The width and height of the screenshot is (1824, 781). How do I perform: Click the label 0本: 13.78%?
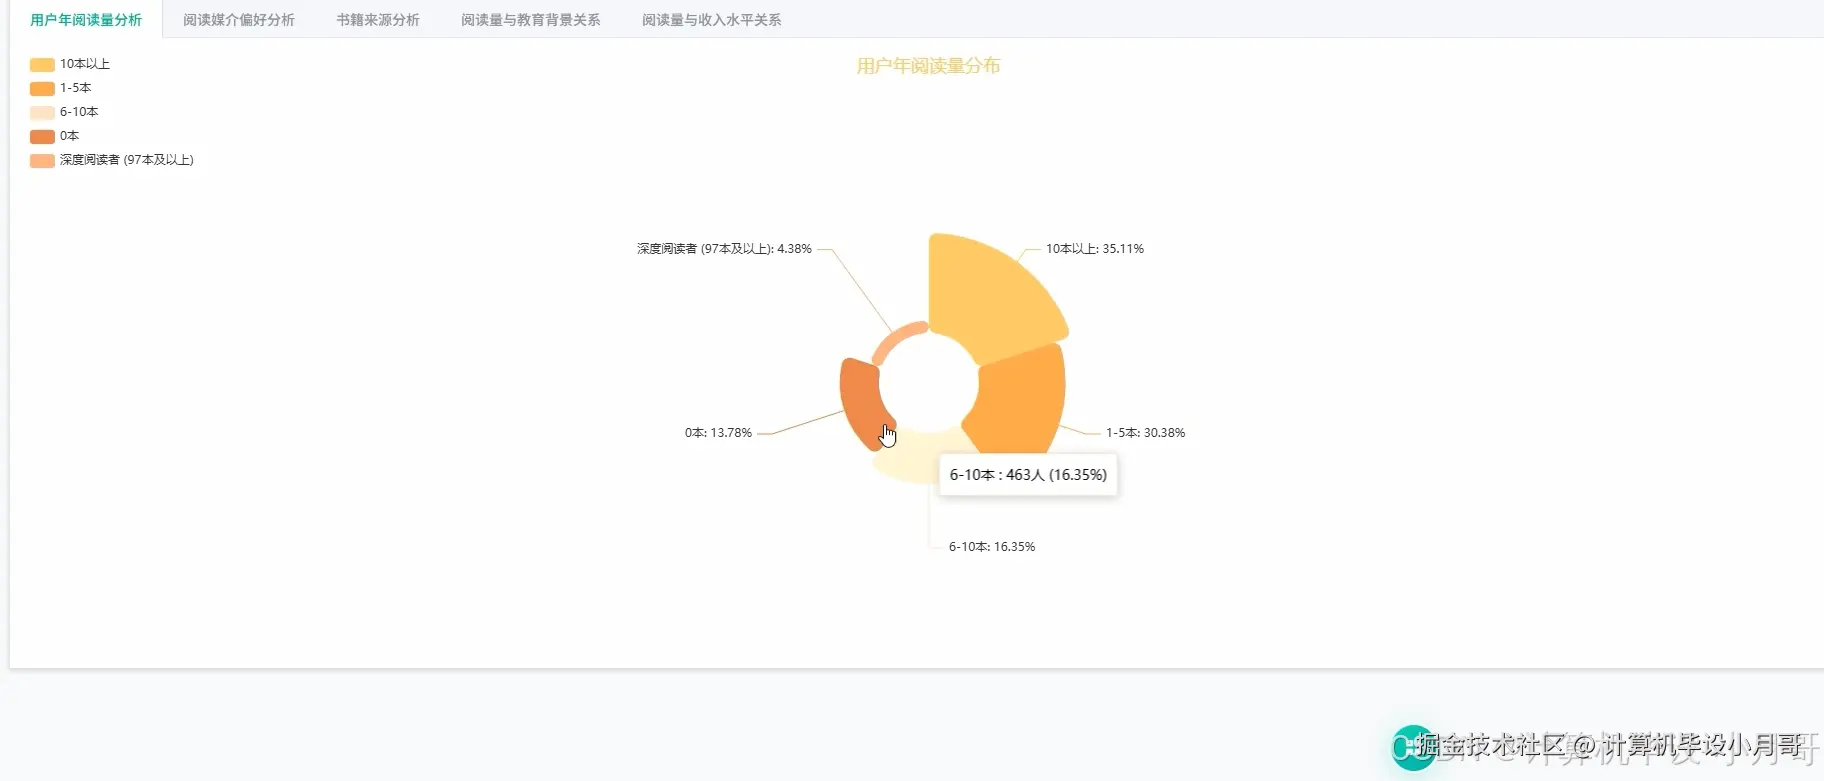(x=718, y=433)
